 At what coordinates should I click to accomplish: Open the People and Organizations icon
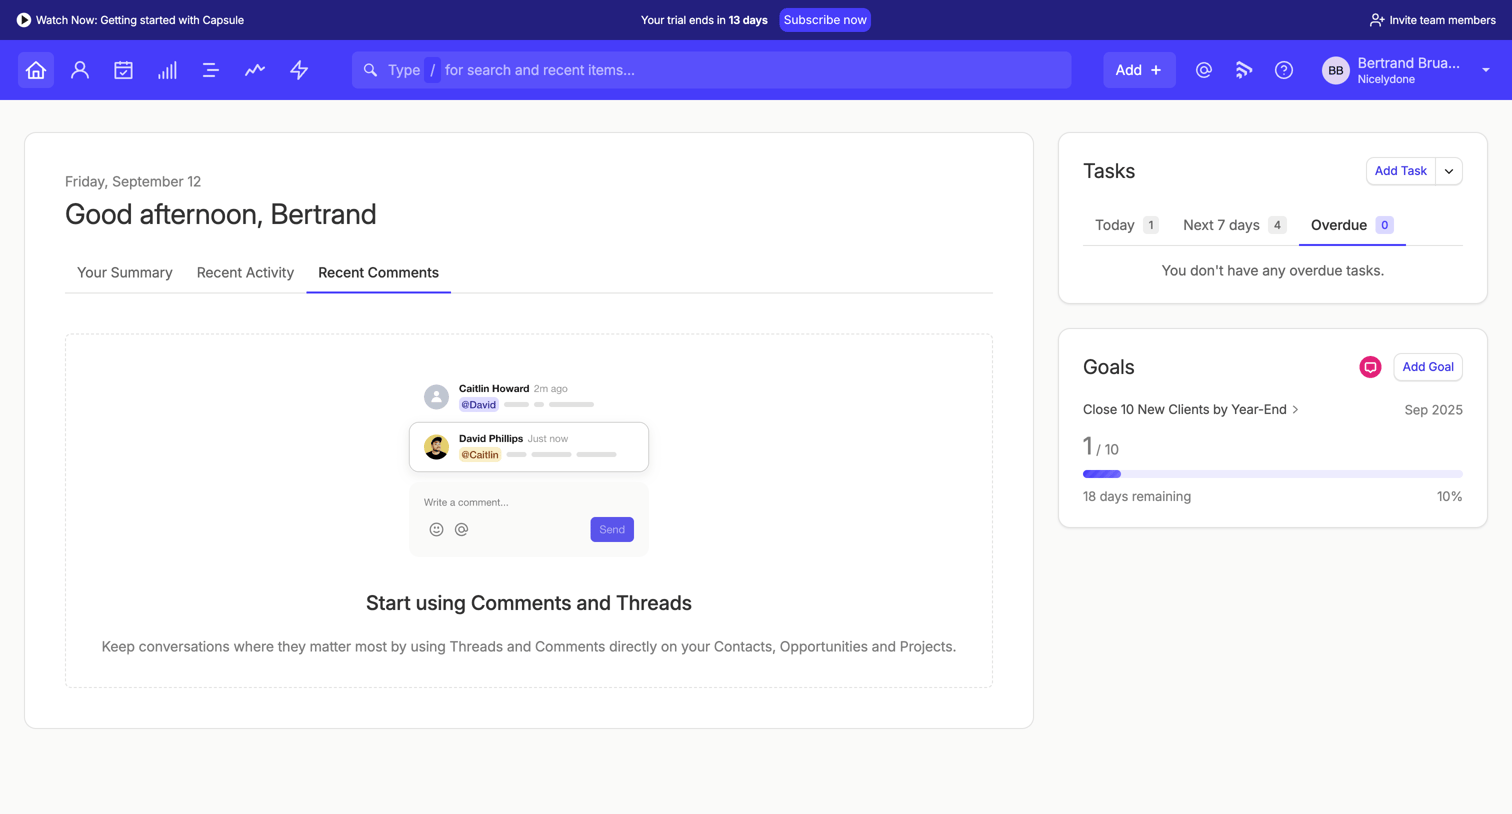pos(80,70)
